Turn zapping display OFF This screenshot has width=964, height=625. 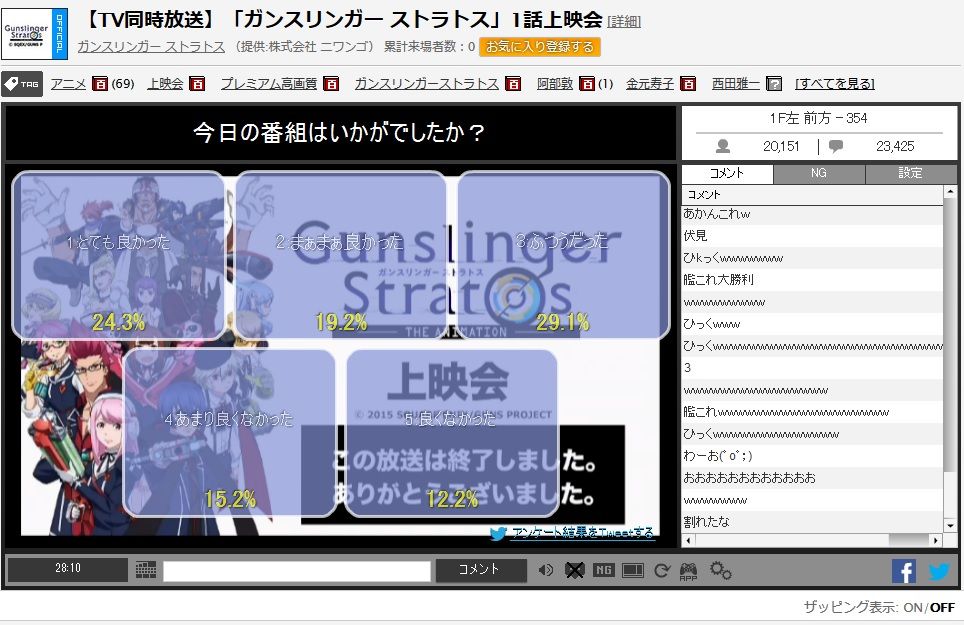pos(942,608)
